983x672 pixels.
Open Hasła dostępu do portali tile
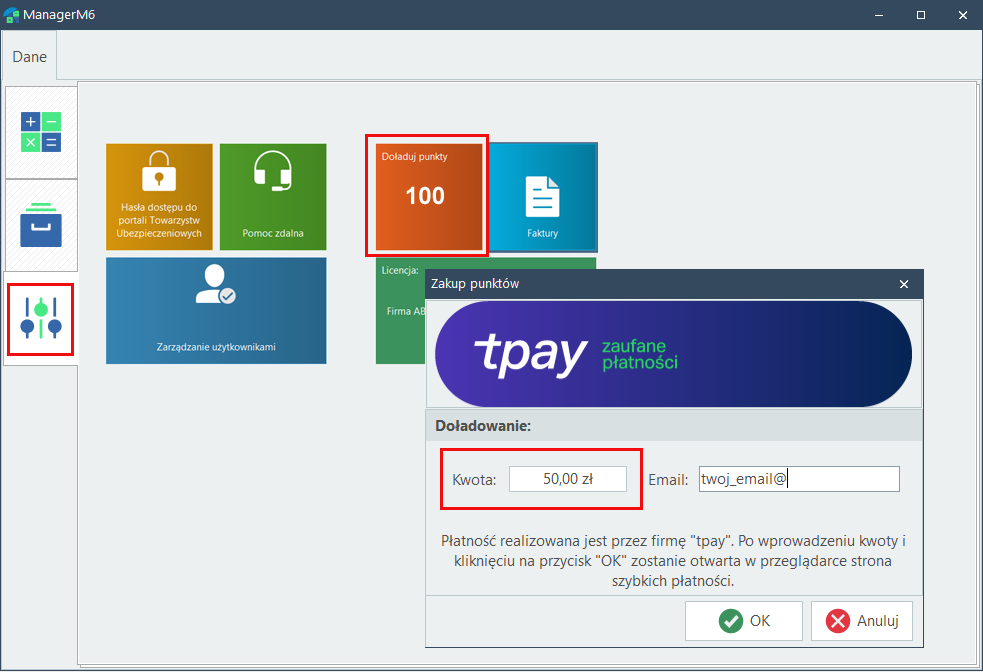(x=159, y=197)
